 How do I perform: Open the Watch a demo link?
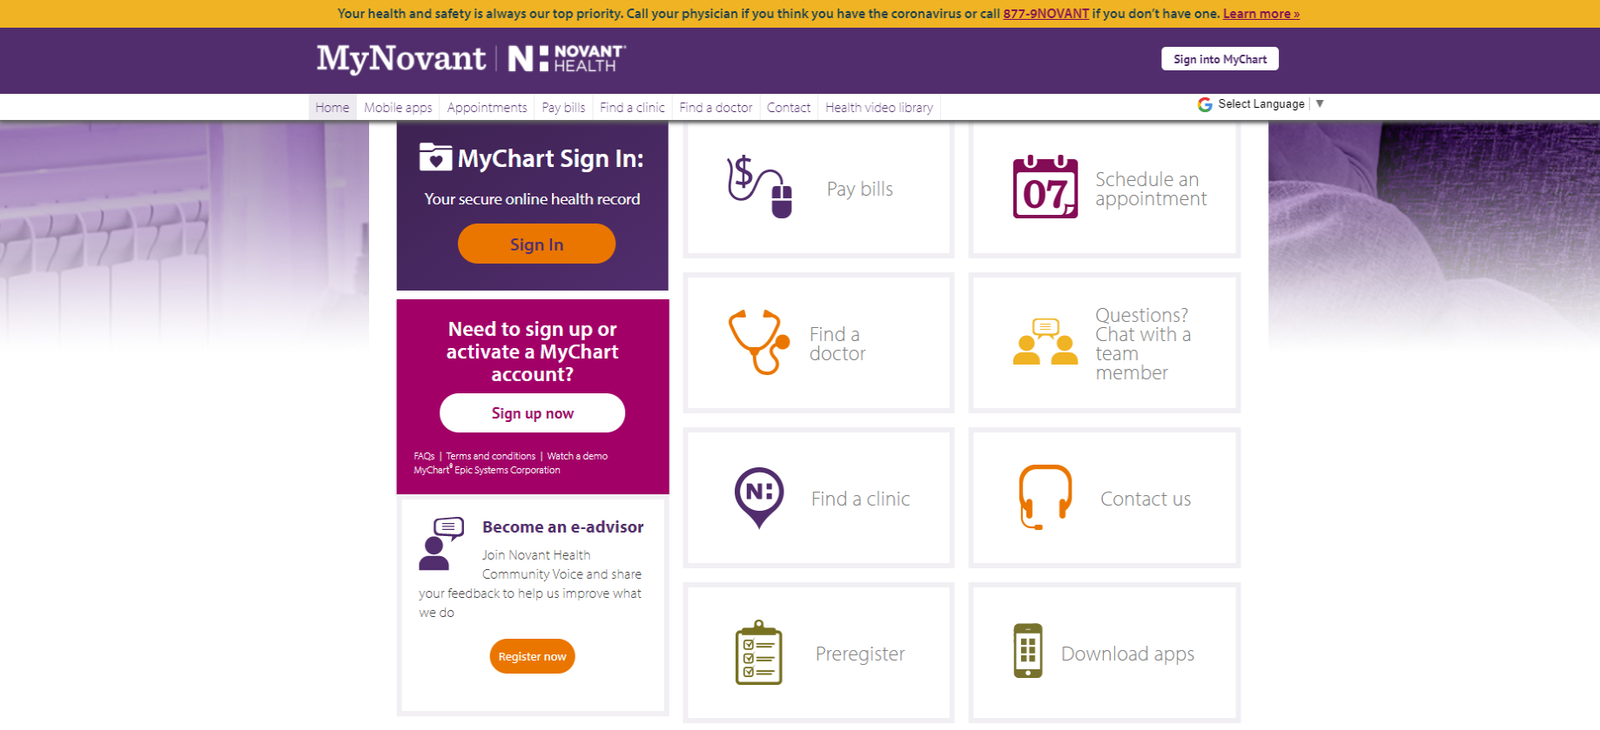pyautogui.click(x=577, y=456)
